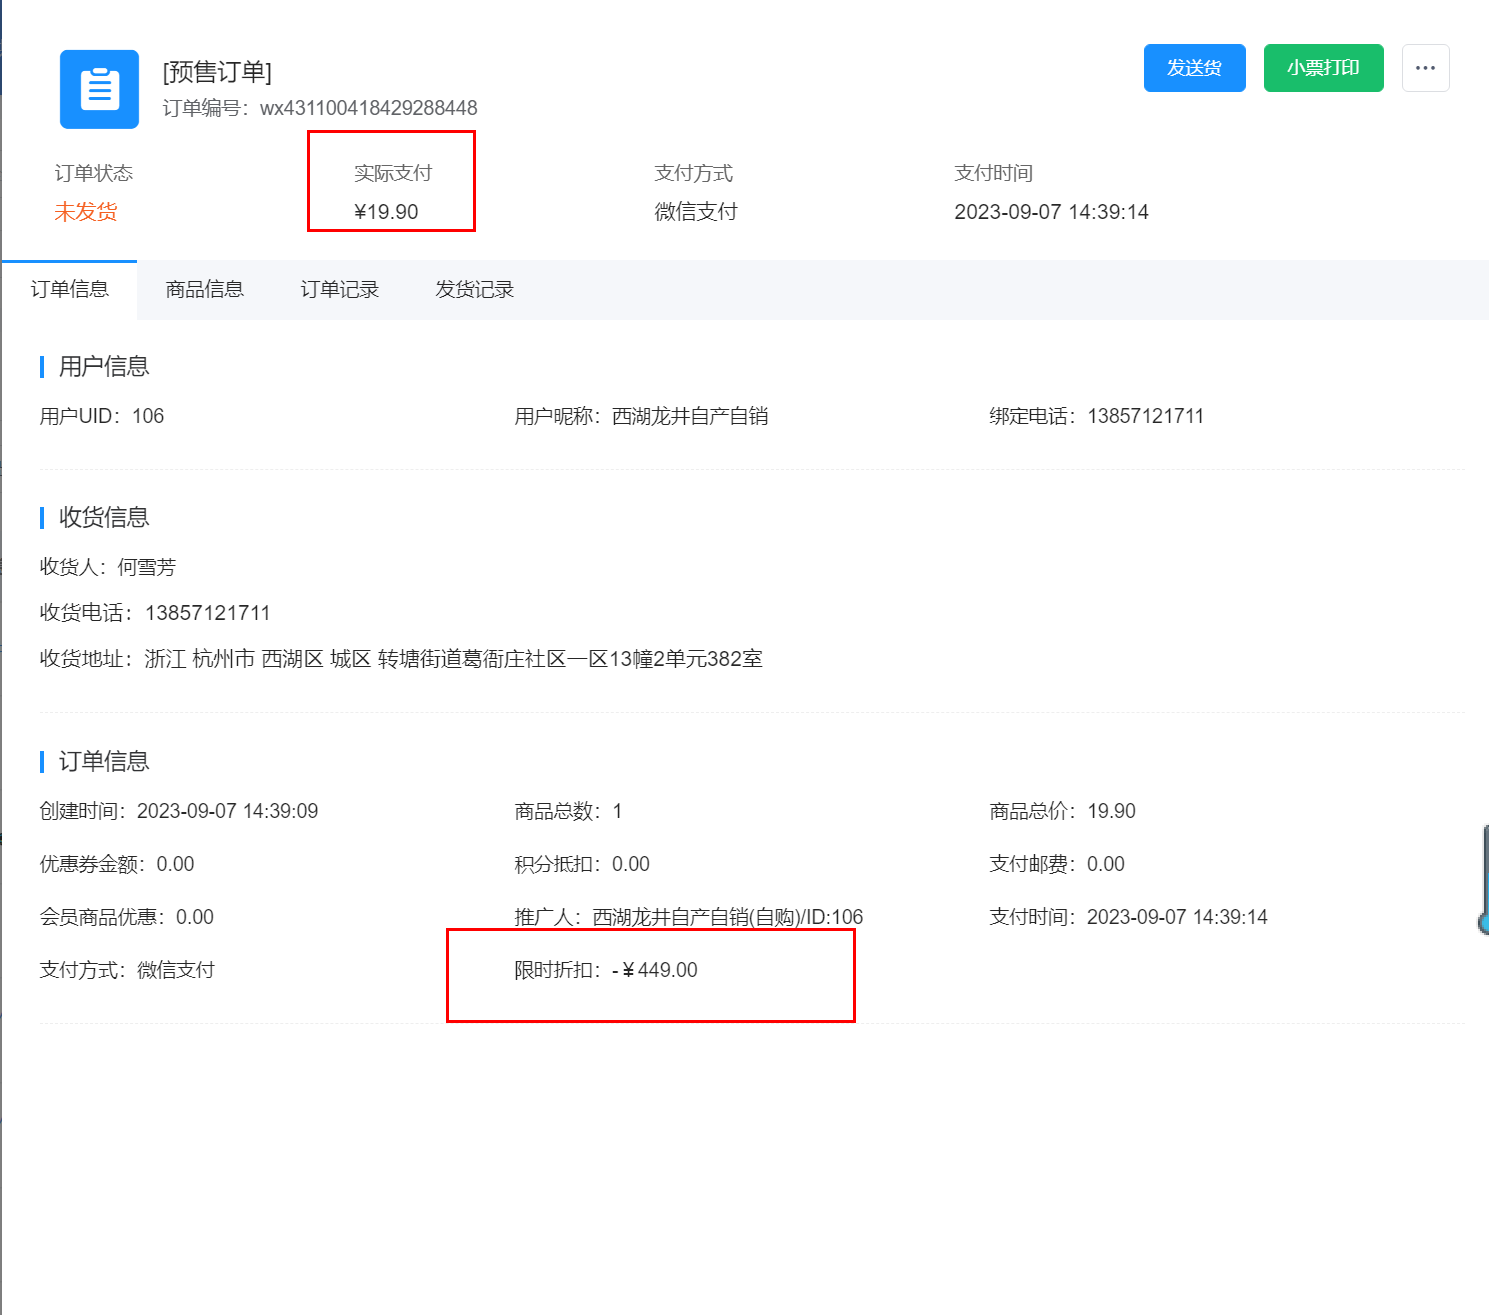Image resolution: width=1489 pixels, height=1315 pixels.
Task: Open the three-dot more options menu
Action: pos(1425,68)
